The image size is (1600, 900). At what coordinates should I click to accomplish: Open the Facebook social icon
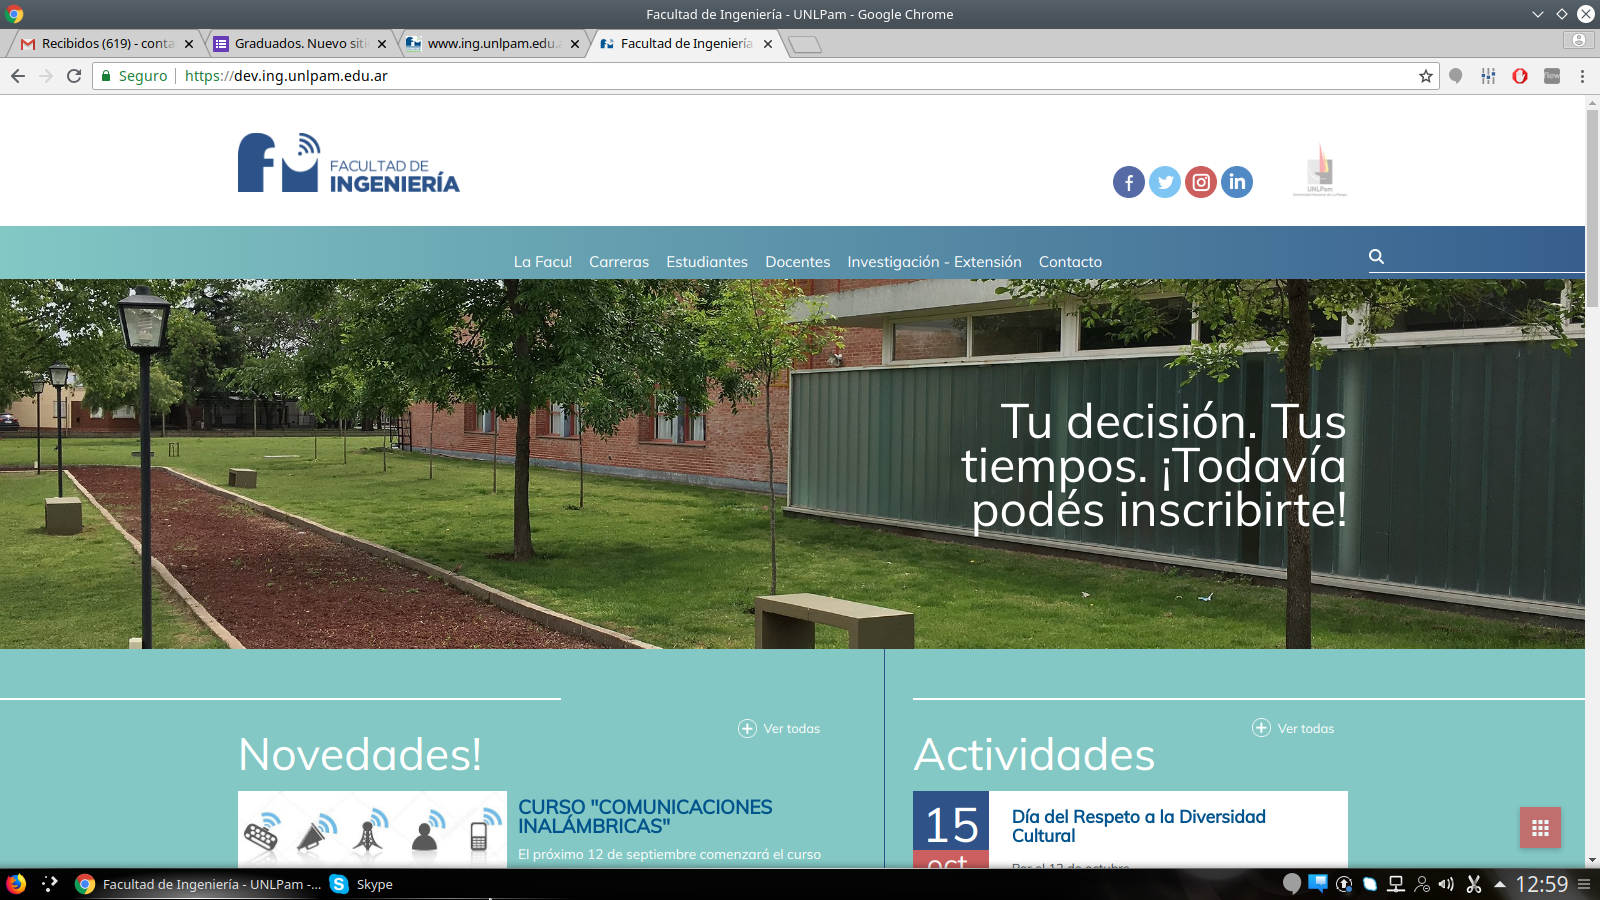pos(1128,182)
